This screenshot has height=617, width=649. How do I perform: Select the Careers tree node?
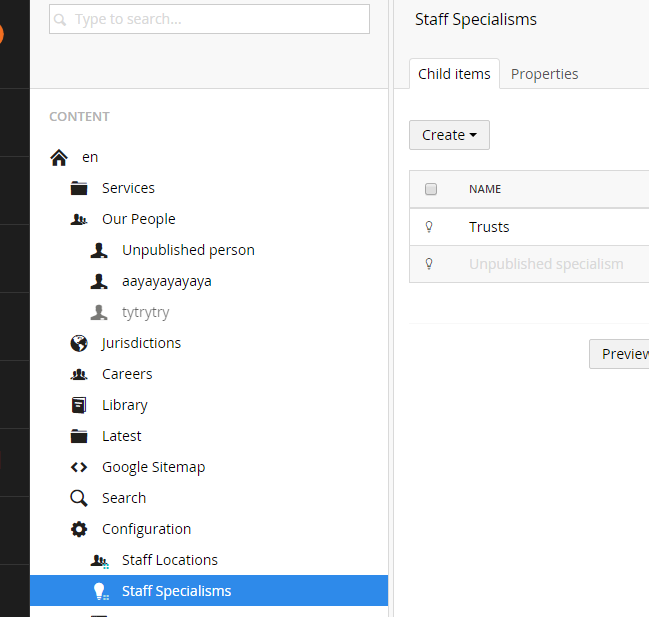[x=127, y=374]
